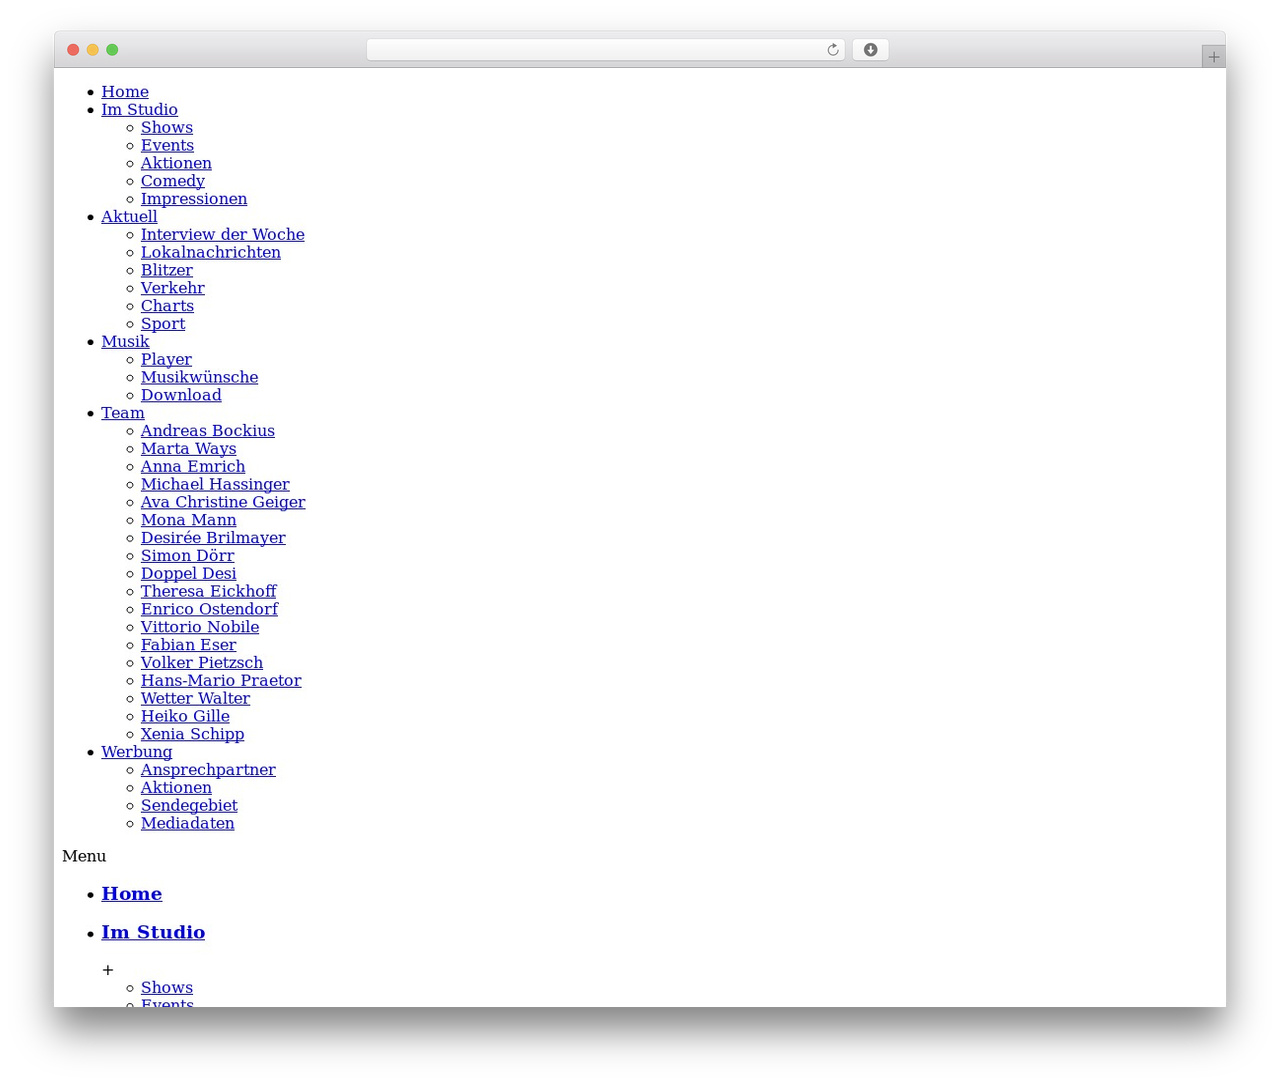Open the Werbung section link
Viewport: 1280px width, 1084px height.
coord(136,752)
